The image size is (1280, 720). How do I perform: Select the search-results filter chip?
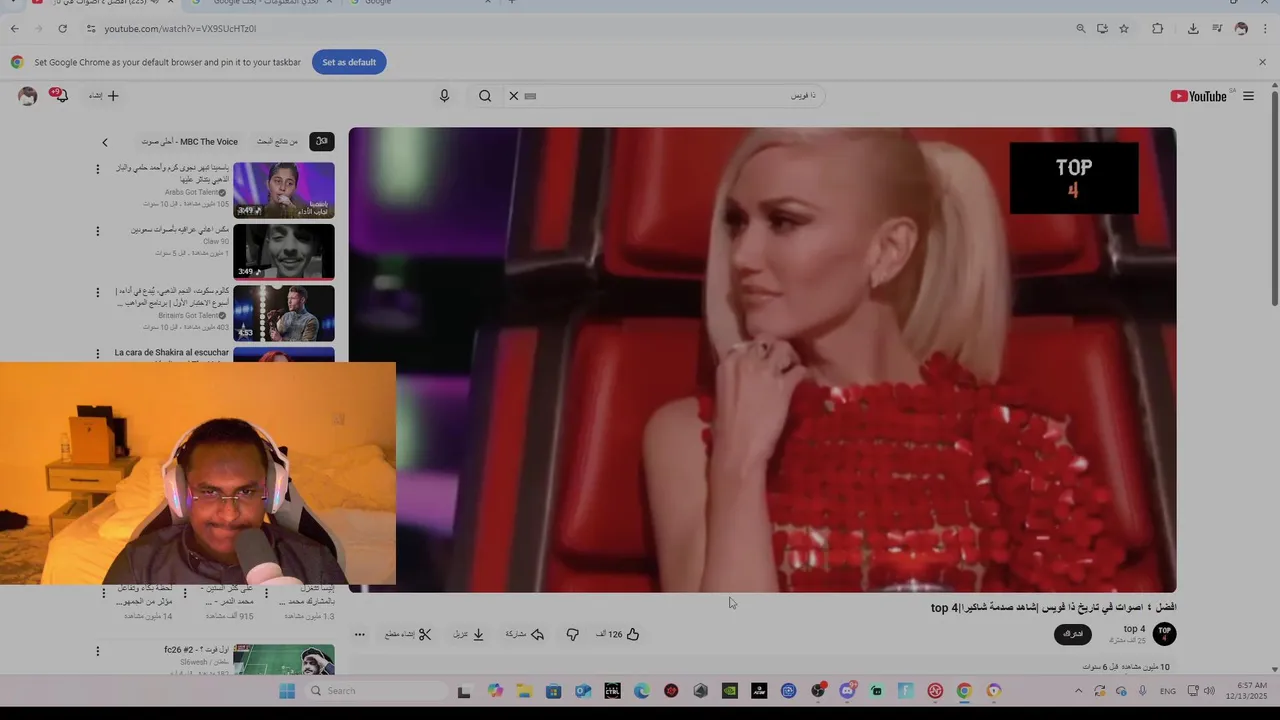277,142
